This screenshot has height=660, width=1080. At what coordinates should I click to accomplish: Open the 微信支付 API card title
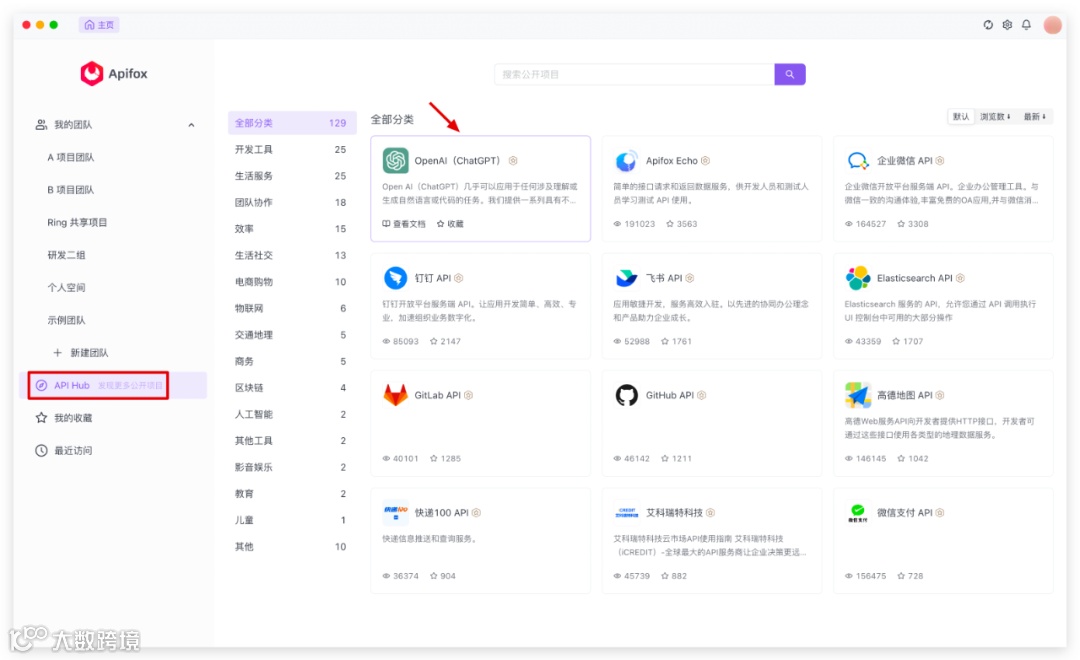[904, 513]
